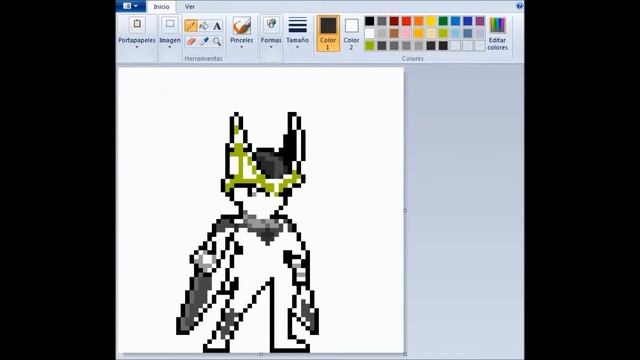The width and height of the screenshot is (640, 360).
Task: Pick the black swatch in top row
Action: click(369, 21)
